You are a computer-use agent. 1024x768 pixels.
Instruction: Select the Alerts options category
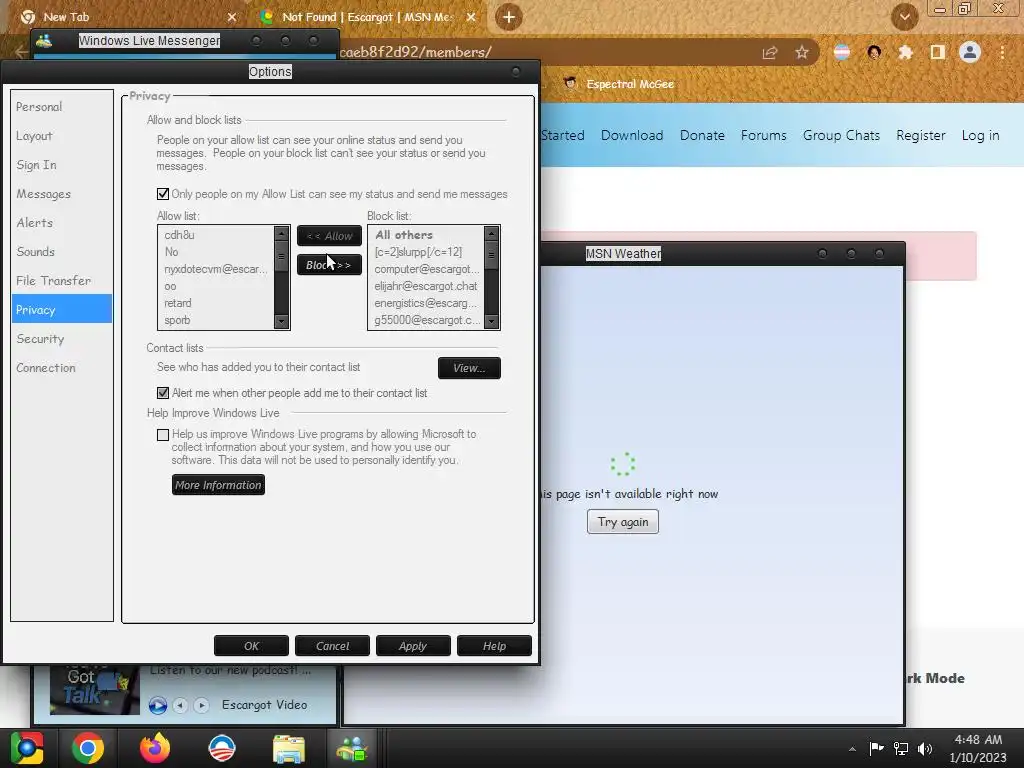coord(62,223)
